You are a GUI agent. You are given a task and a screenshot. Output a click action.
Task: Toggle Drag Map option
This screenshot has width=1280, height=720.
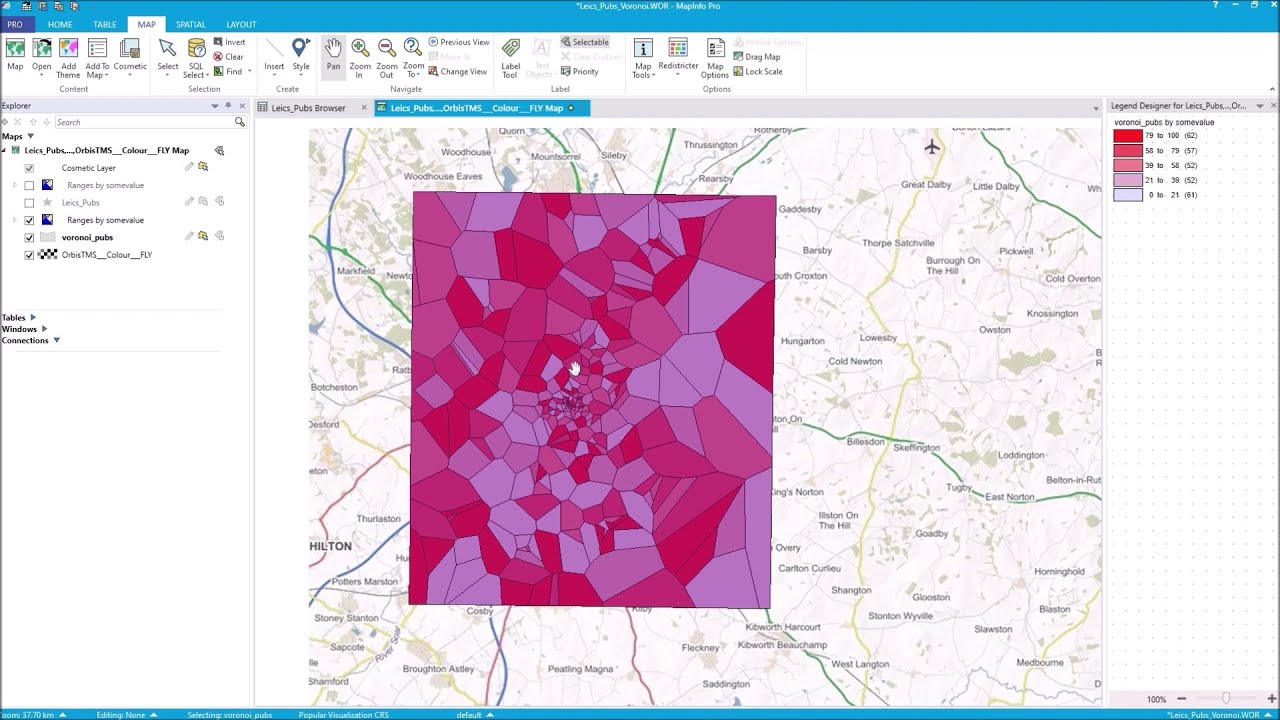point(757,57)
